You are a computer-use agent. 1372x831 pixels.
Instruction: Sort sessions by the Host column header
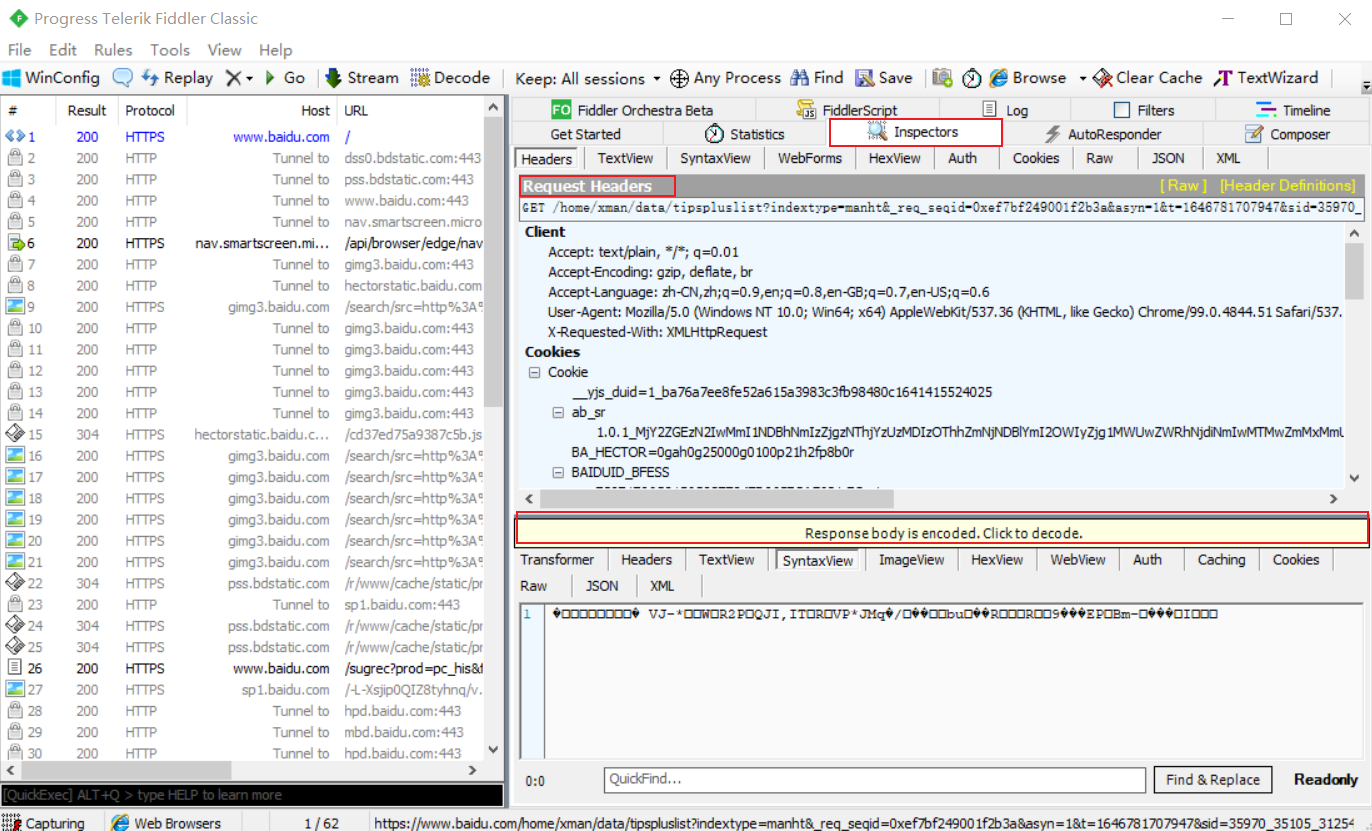click(x=261, y=111)
